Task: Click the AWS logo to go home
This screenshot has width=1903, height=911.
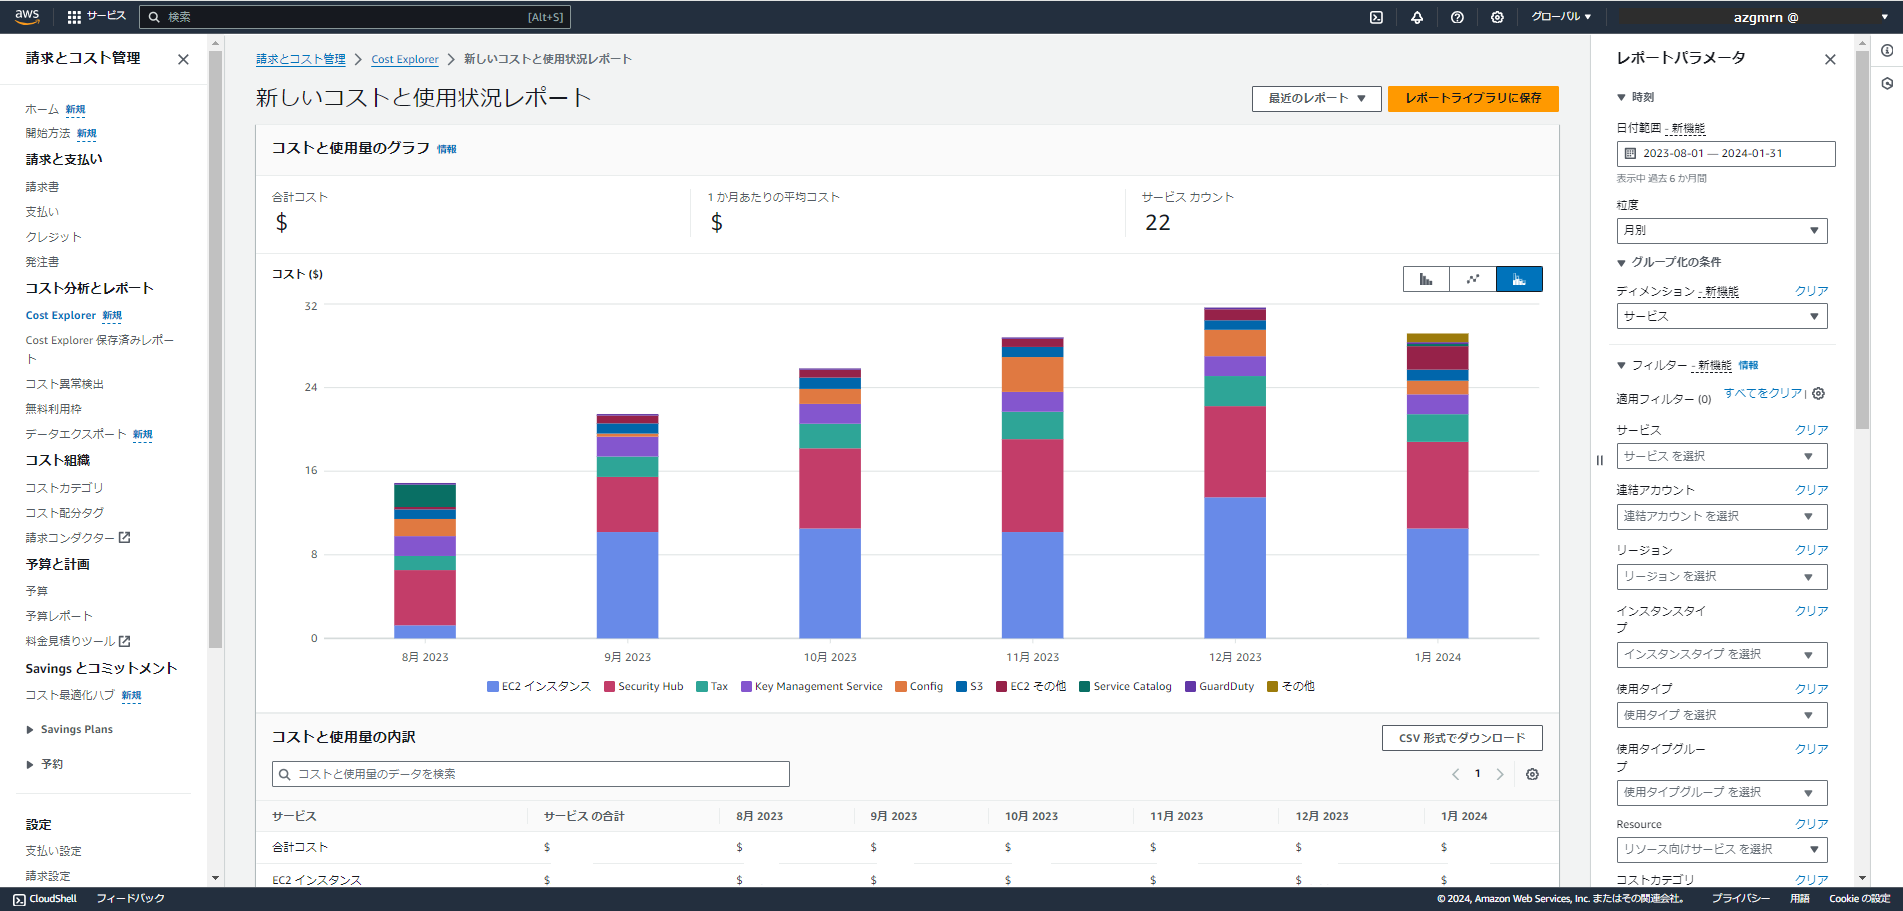Action: pos(26,16)
